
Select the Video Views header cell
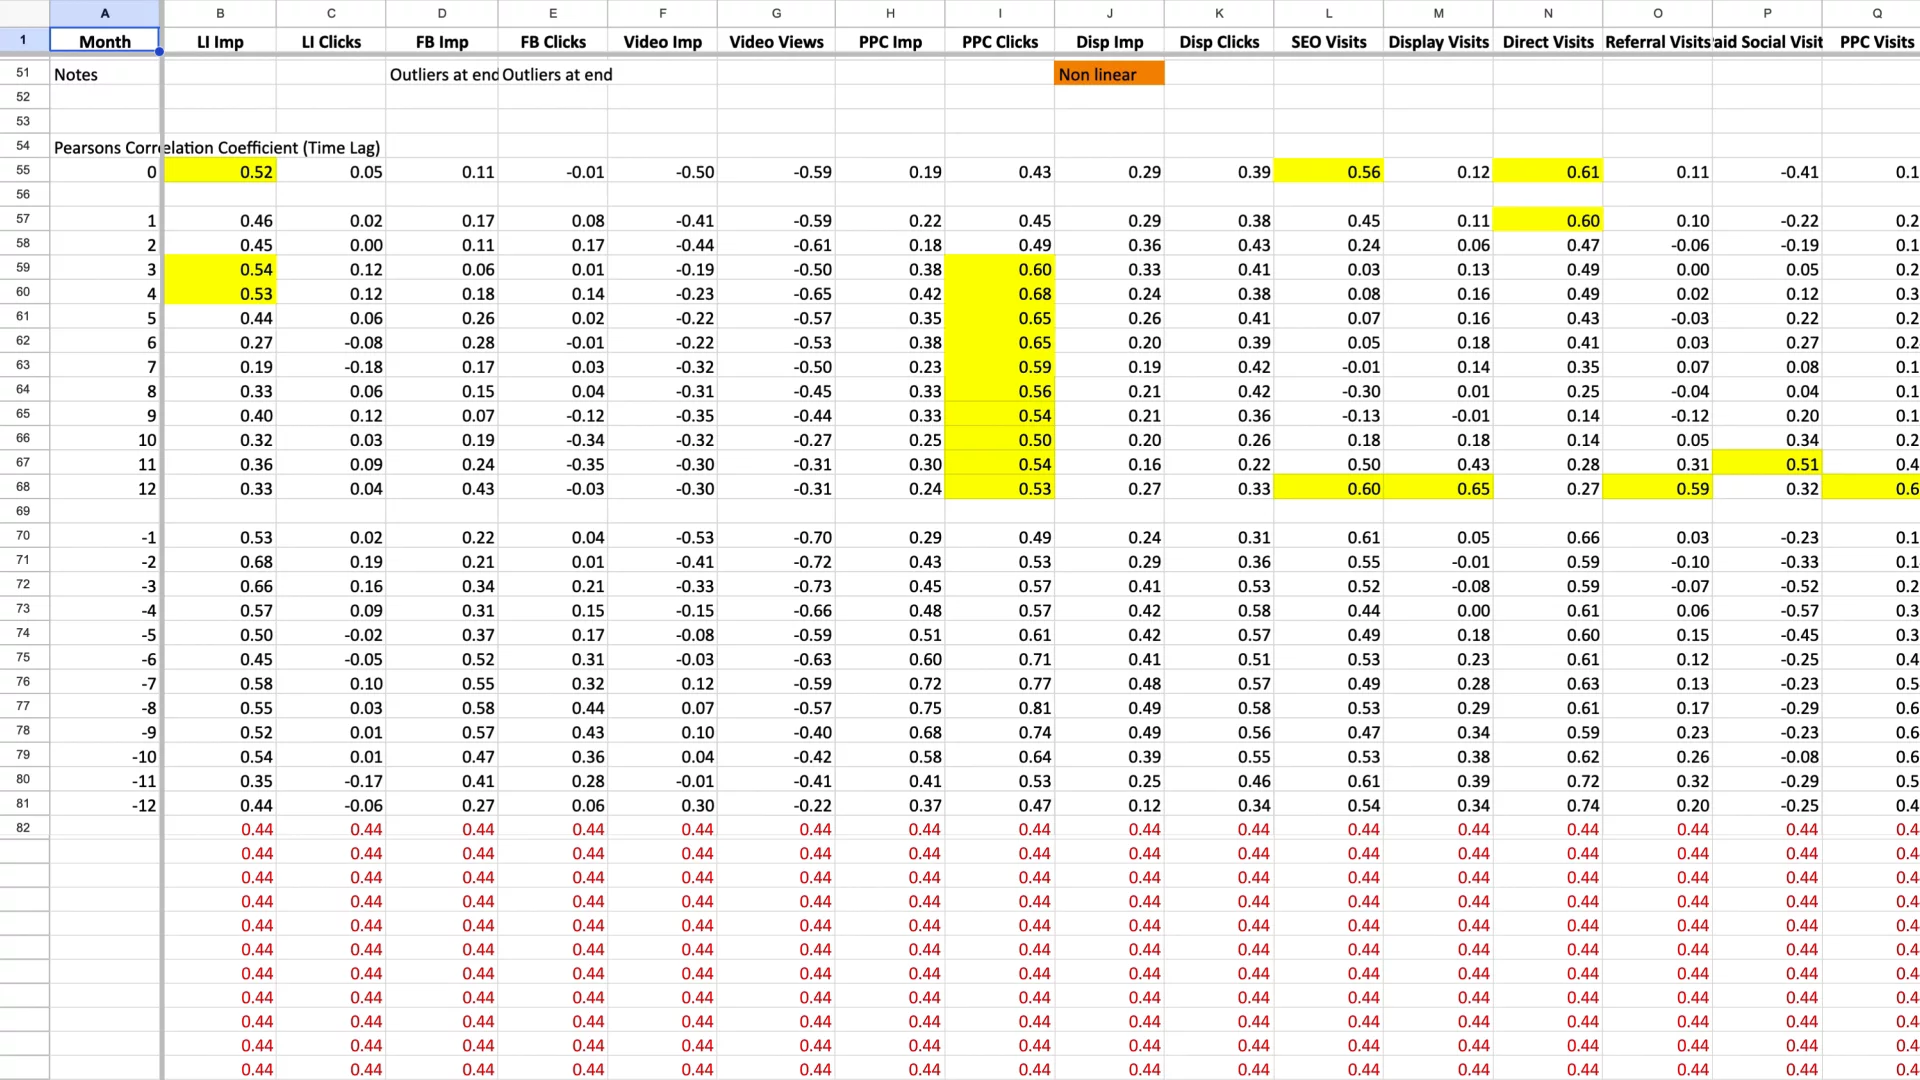776,42
